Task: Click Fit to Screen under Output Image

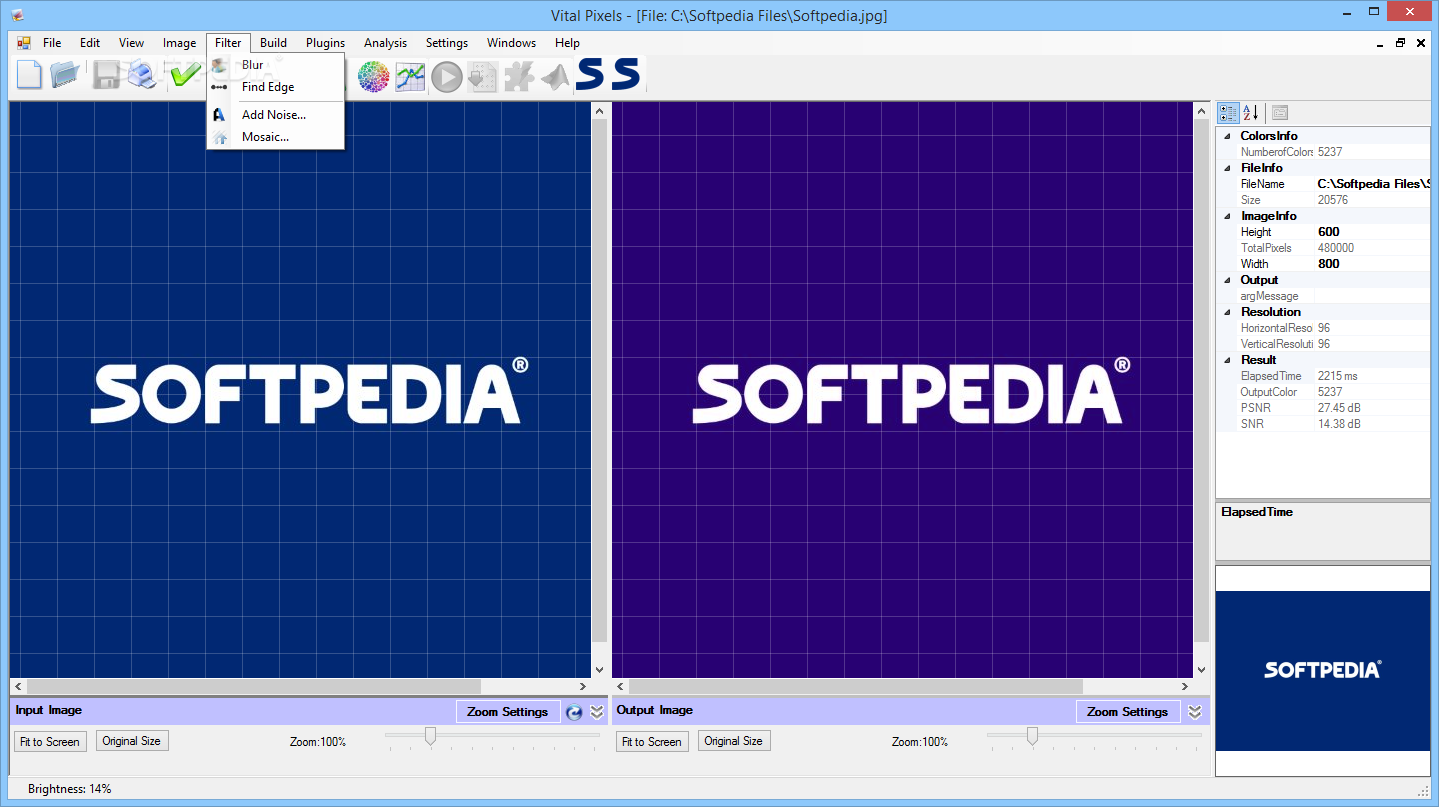Action: pos(651,741)
